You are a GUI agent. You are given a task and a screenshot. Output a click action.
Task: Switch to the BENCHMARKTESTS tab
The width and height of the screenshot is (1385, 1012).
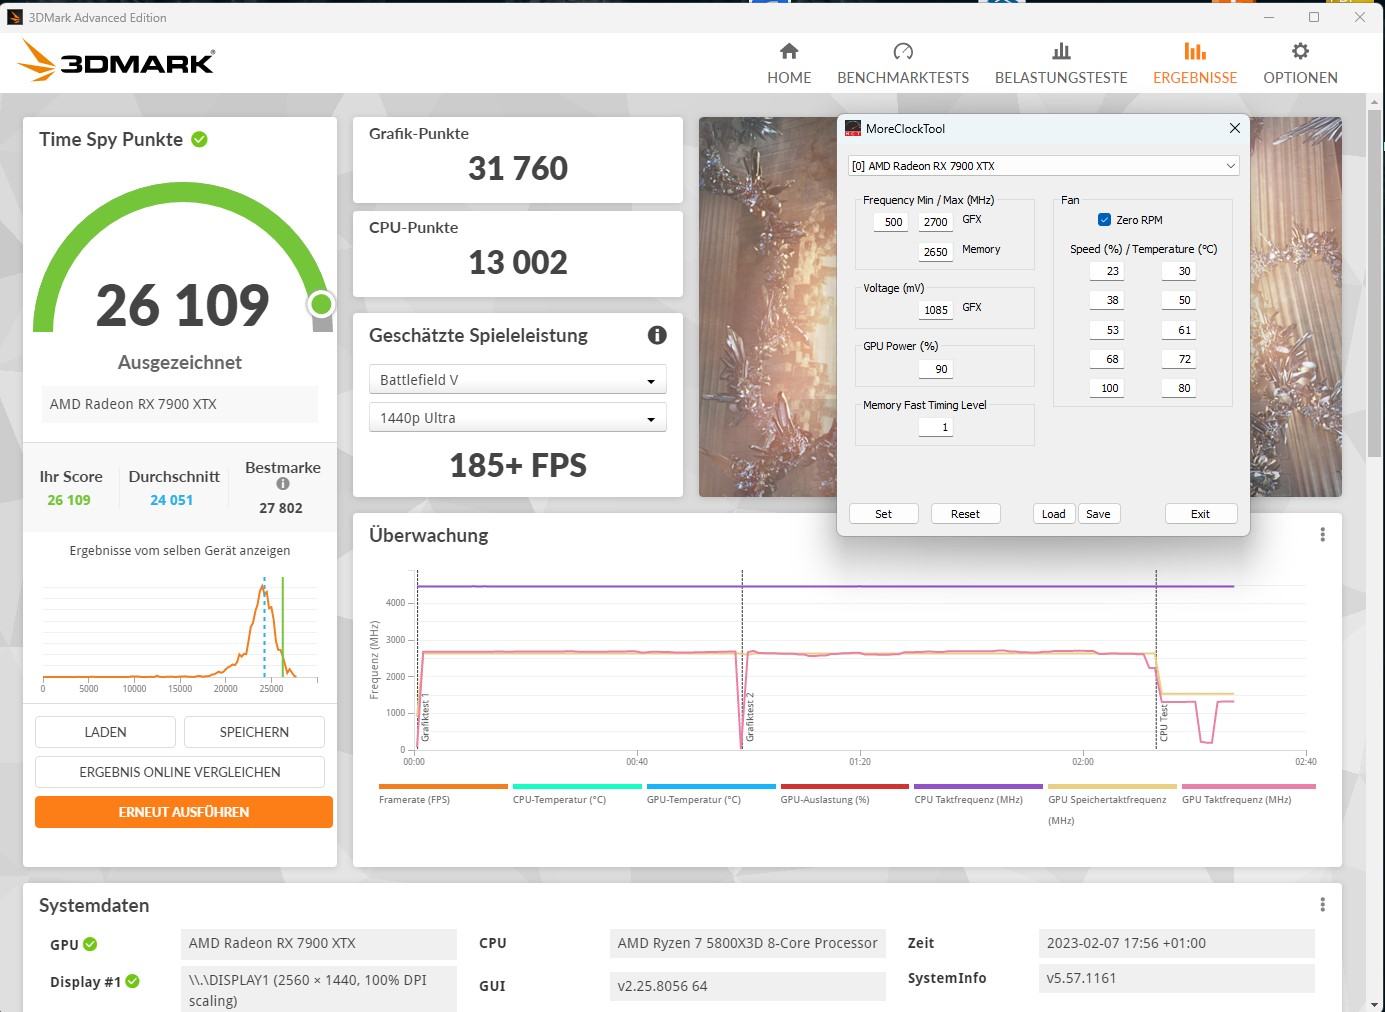pos(903,63)
